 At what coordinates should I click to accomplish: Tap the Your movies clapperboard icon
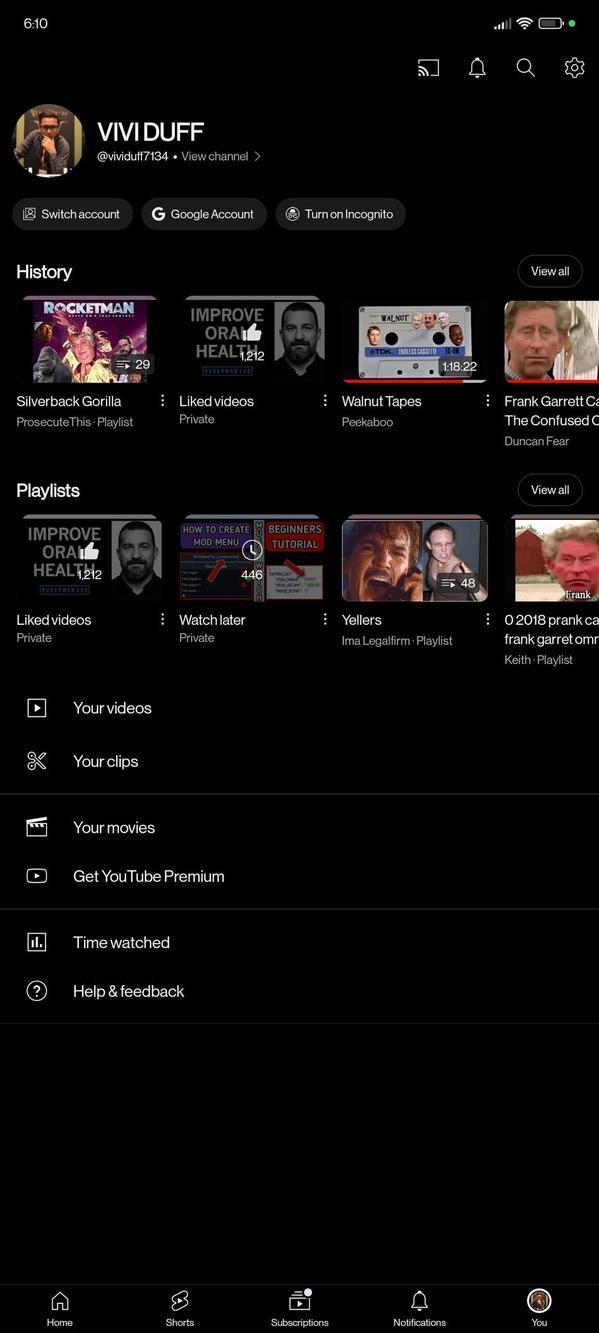[37, 828]
